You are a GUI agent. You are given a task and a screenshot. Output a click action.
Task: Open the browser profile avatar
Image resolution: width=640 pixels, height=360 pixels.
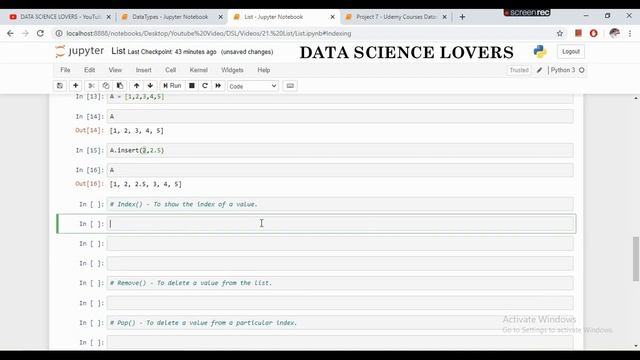point(614,33)
